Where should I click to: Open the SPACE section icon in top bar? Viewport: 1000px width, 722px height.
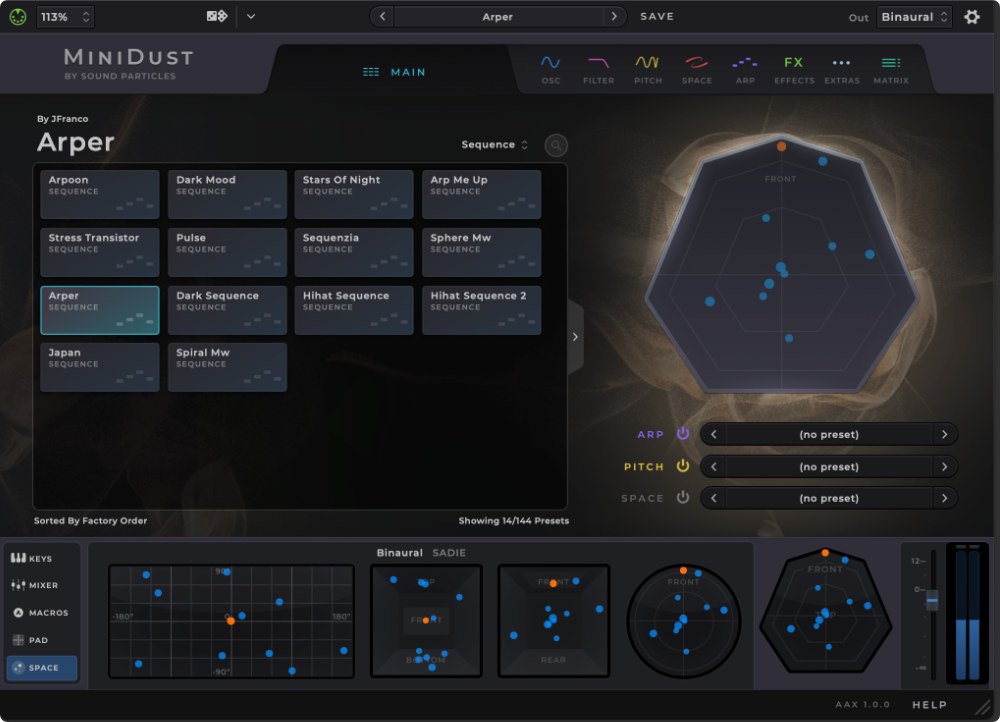pos(696,70)
